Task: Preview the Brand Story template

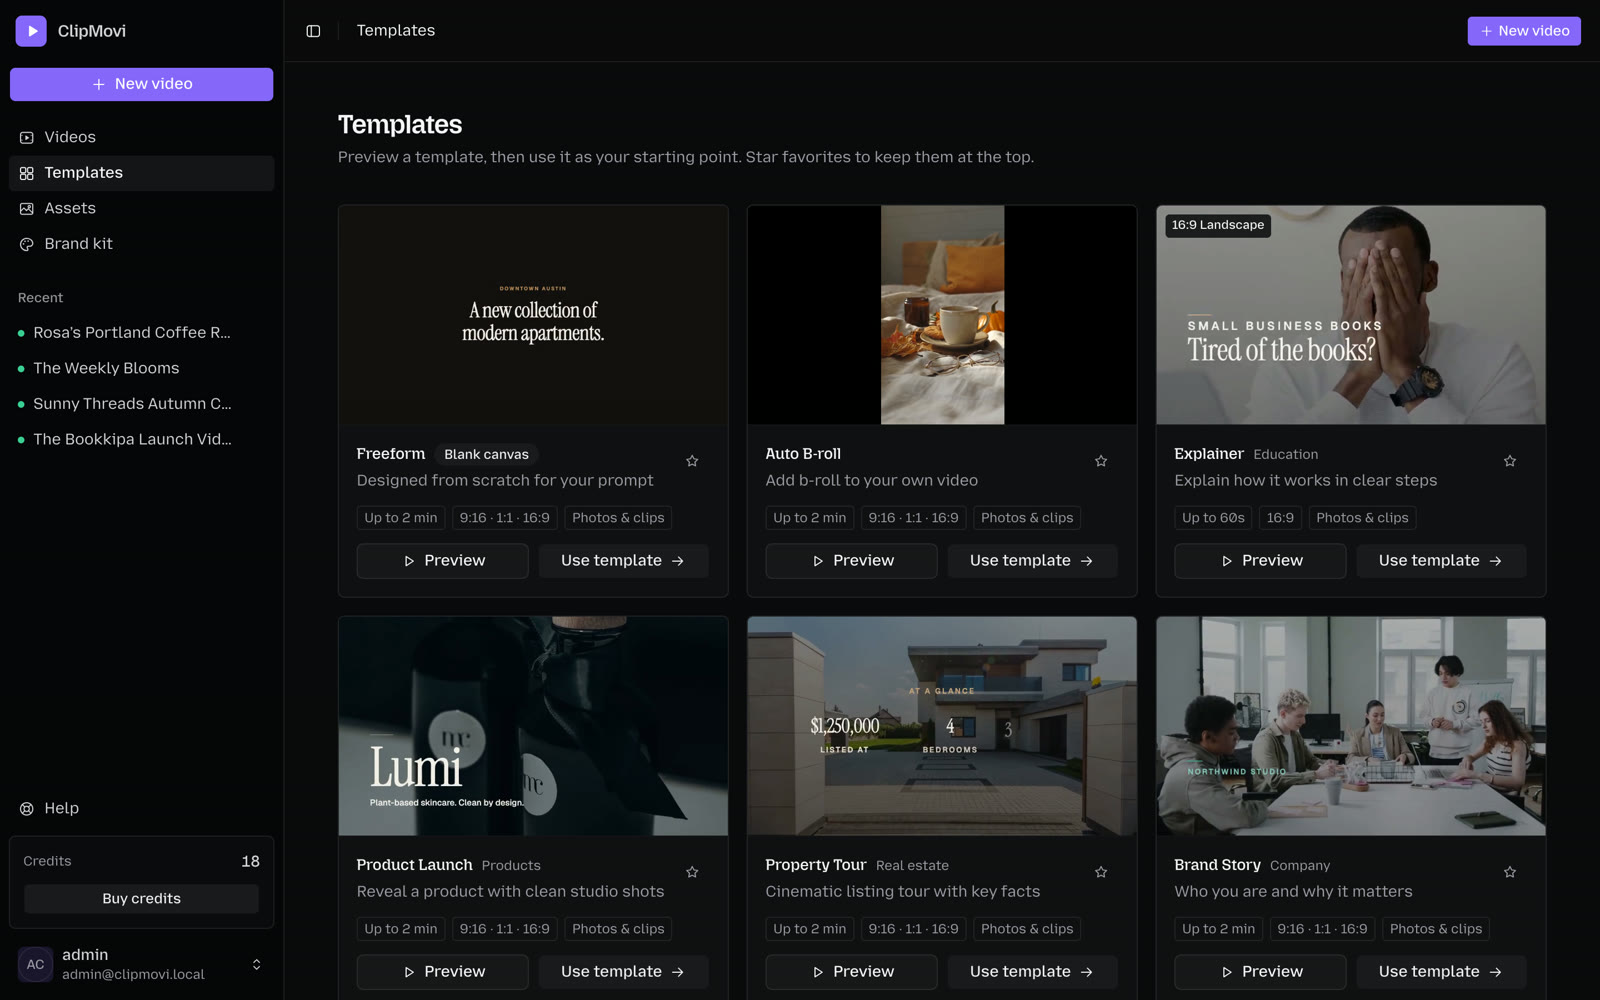Action: coord(1260,972)
